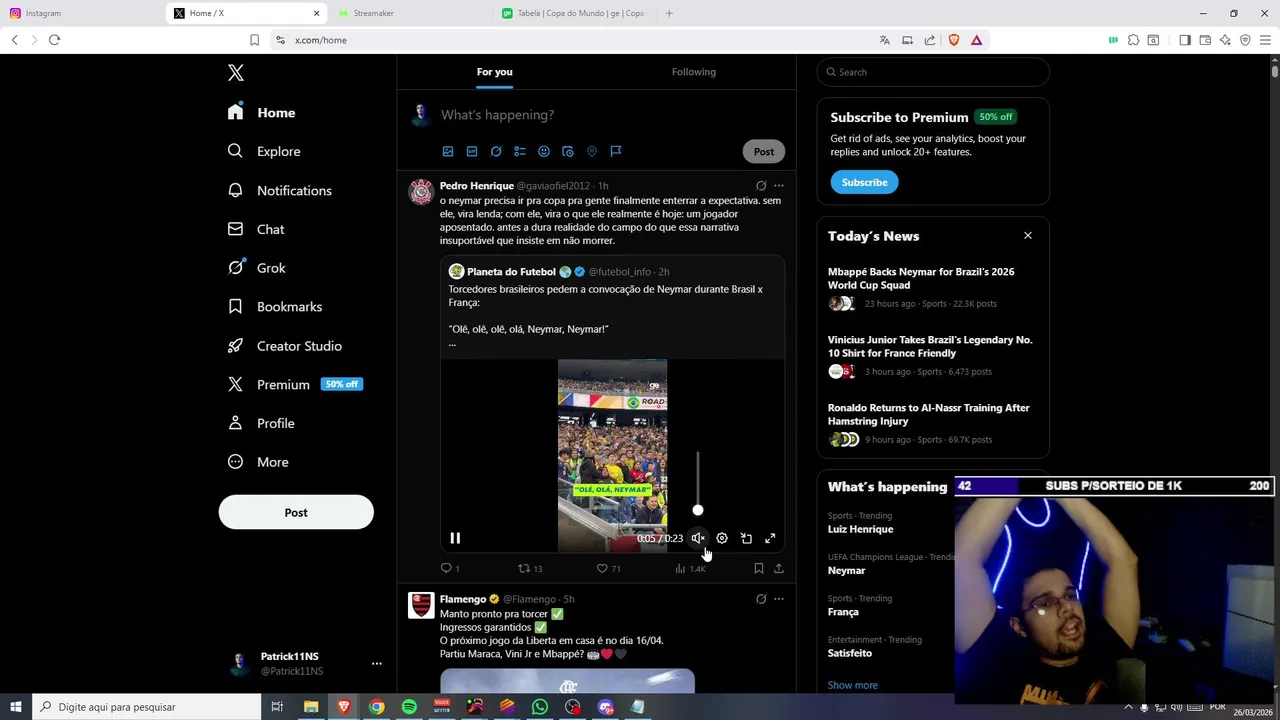Viewport: 1280px width, 720px height.
Task: Repost Pedro Henrique's post with 13 reposts
Action: (530, 568)
